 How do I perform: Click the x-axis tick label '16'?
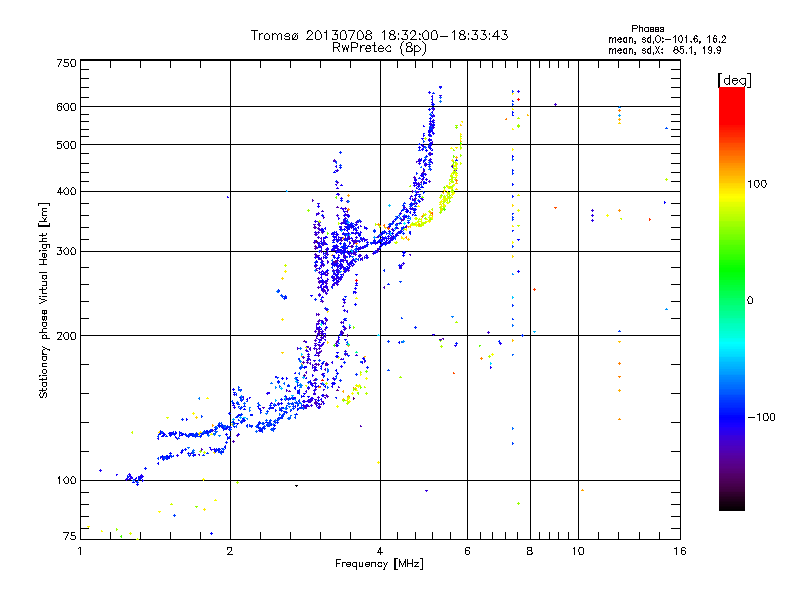680,551
